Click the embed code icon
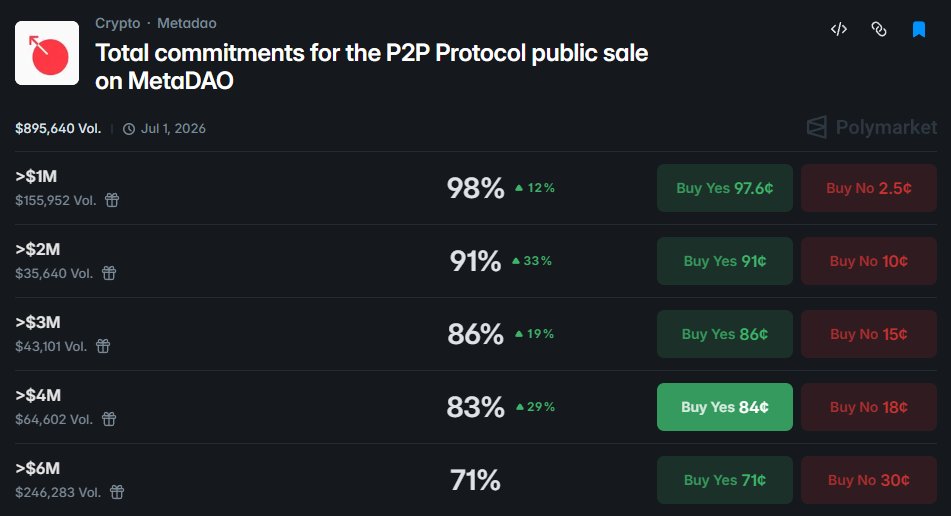Viewport: 951px width, 516px height. pos(839,29)
